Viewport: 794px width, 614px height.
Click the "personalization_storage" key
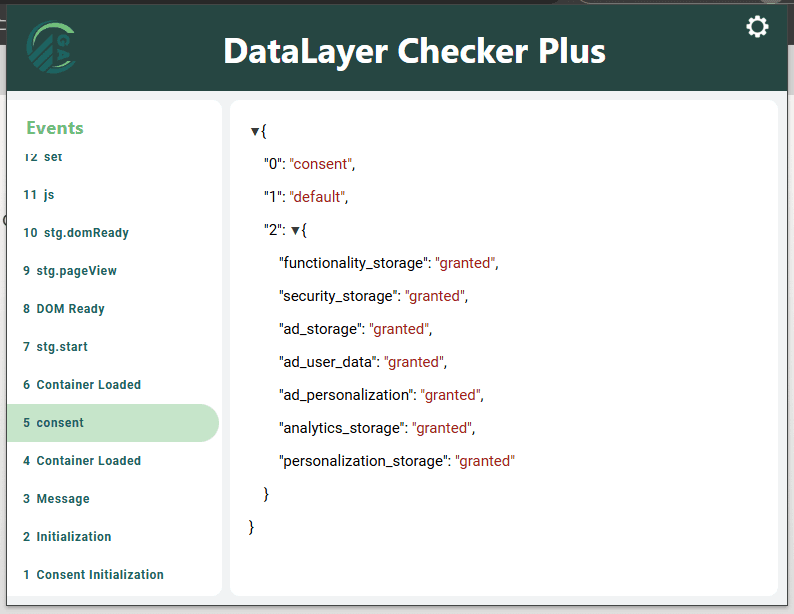(x=363, y=461)
